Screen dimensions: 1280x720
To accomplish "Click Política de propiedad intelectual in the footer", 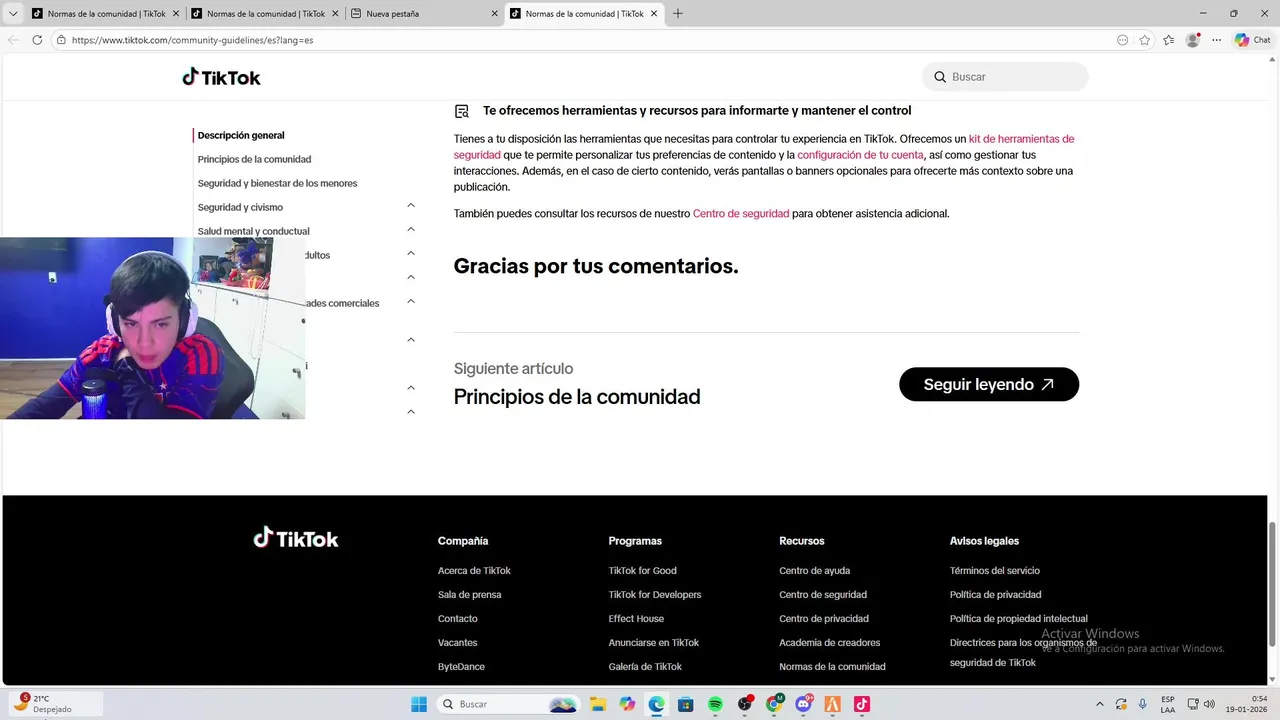I will point(1019,619).
